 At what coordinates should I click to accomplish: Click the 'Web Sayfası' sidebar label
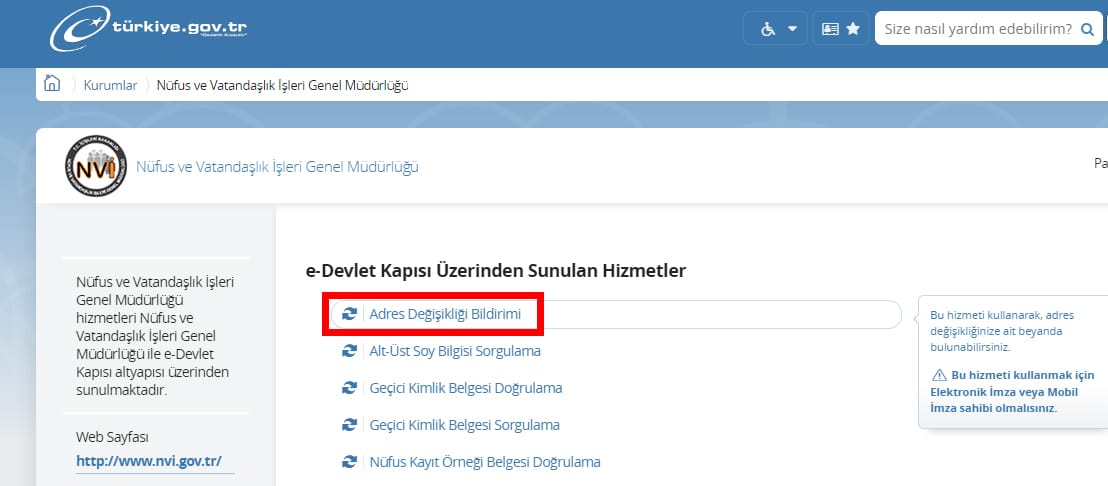click(x=112, y=437)
